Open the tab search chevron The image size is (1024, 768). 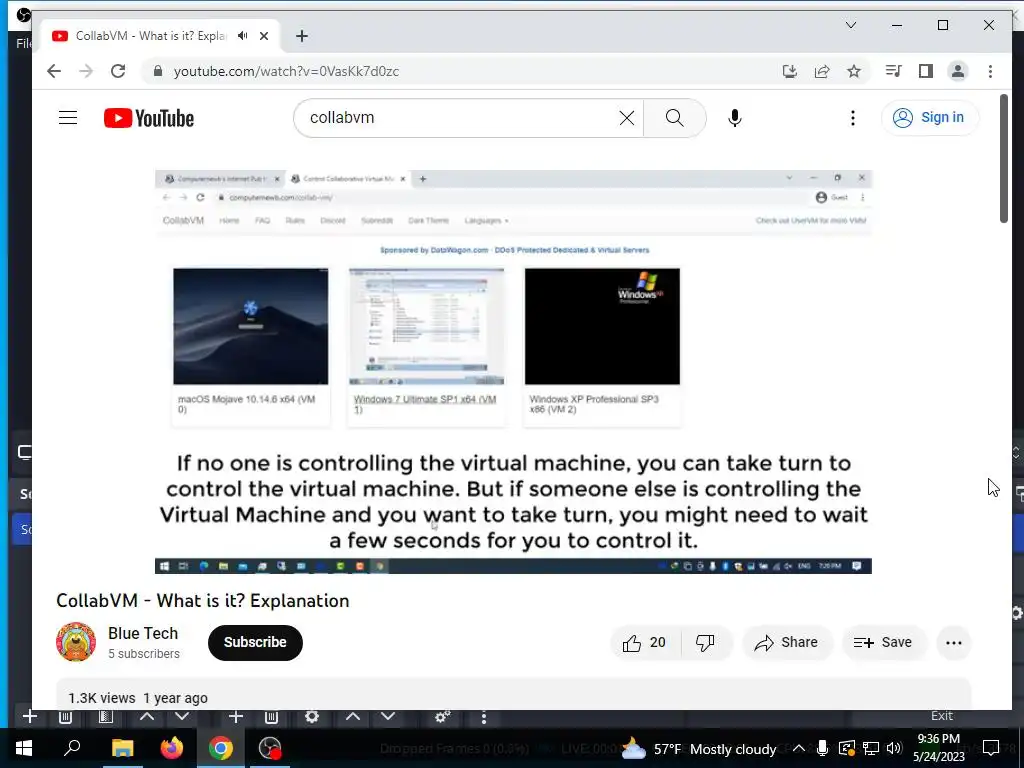pyautogui.click(x=850, y=25)
